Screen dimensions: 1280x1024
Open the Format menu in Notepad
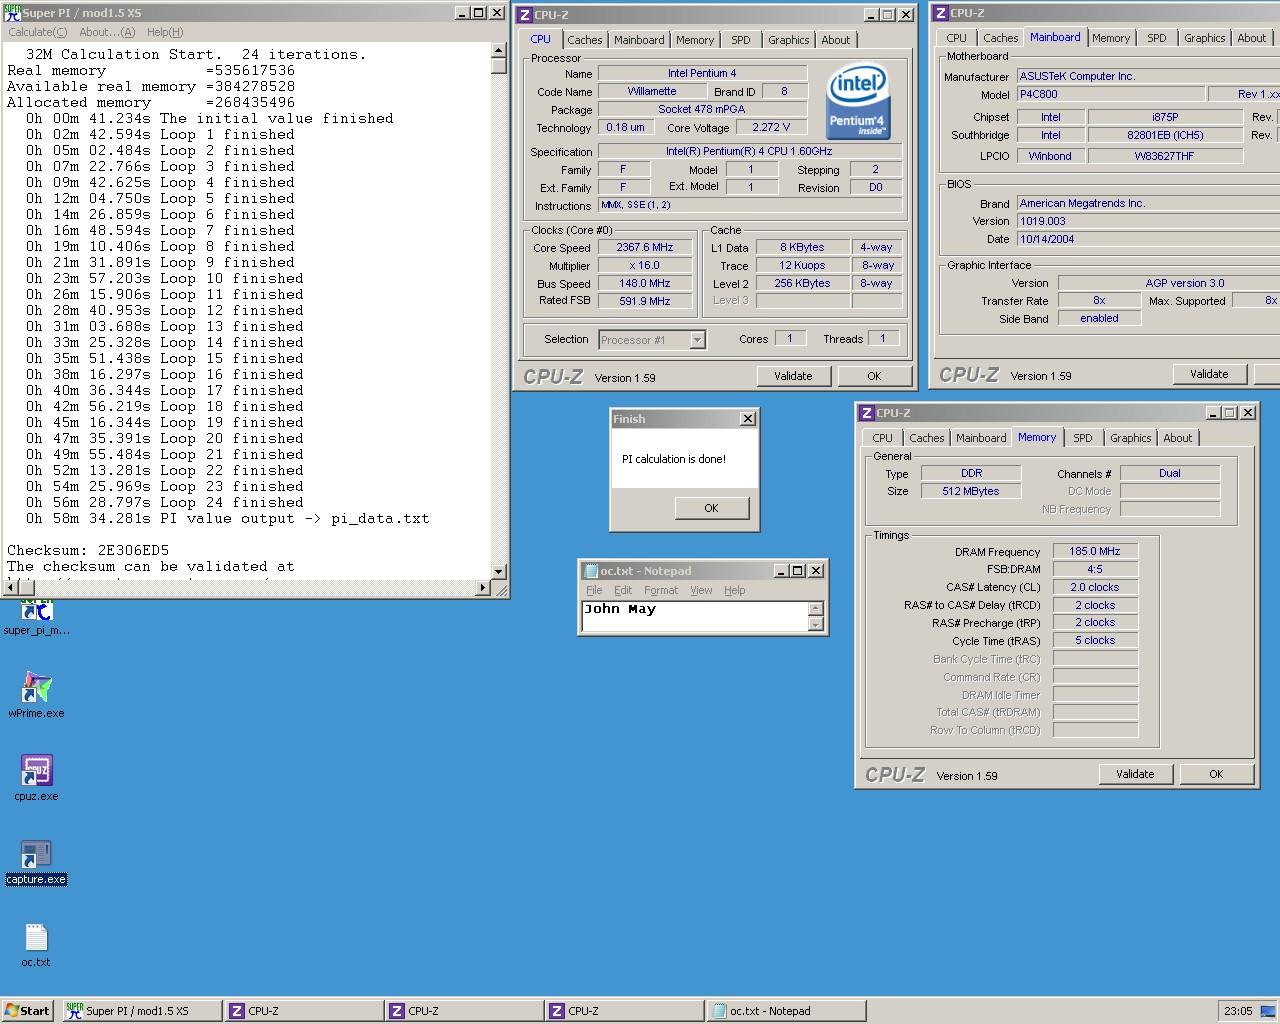(x=661, y=590)
